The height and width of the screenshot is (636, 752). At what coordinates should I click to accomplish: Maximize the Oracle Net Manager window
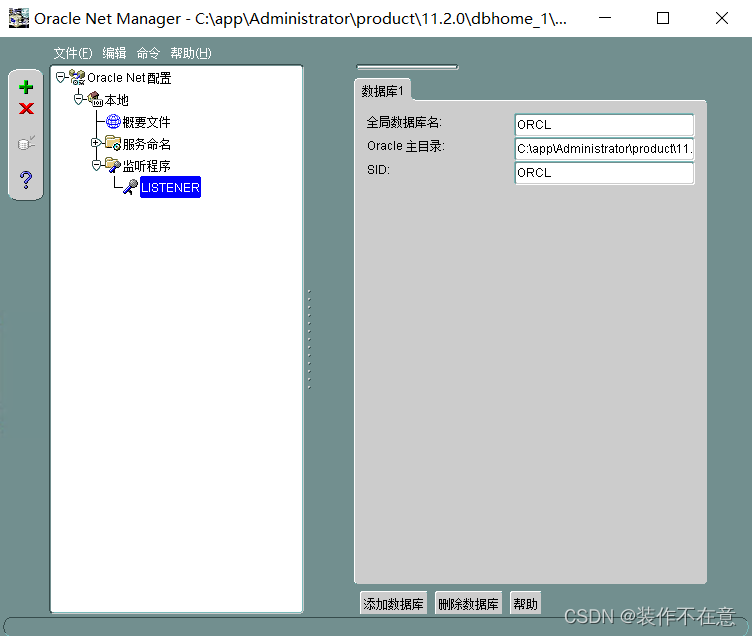[663, 18]
